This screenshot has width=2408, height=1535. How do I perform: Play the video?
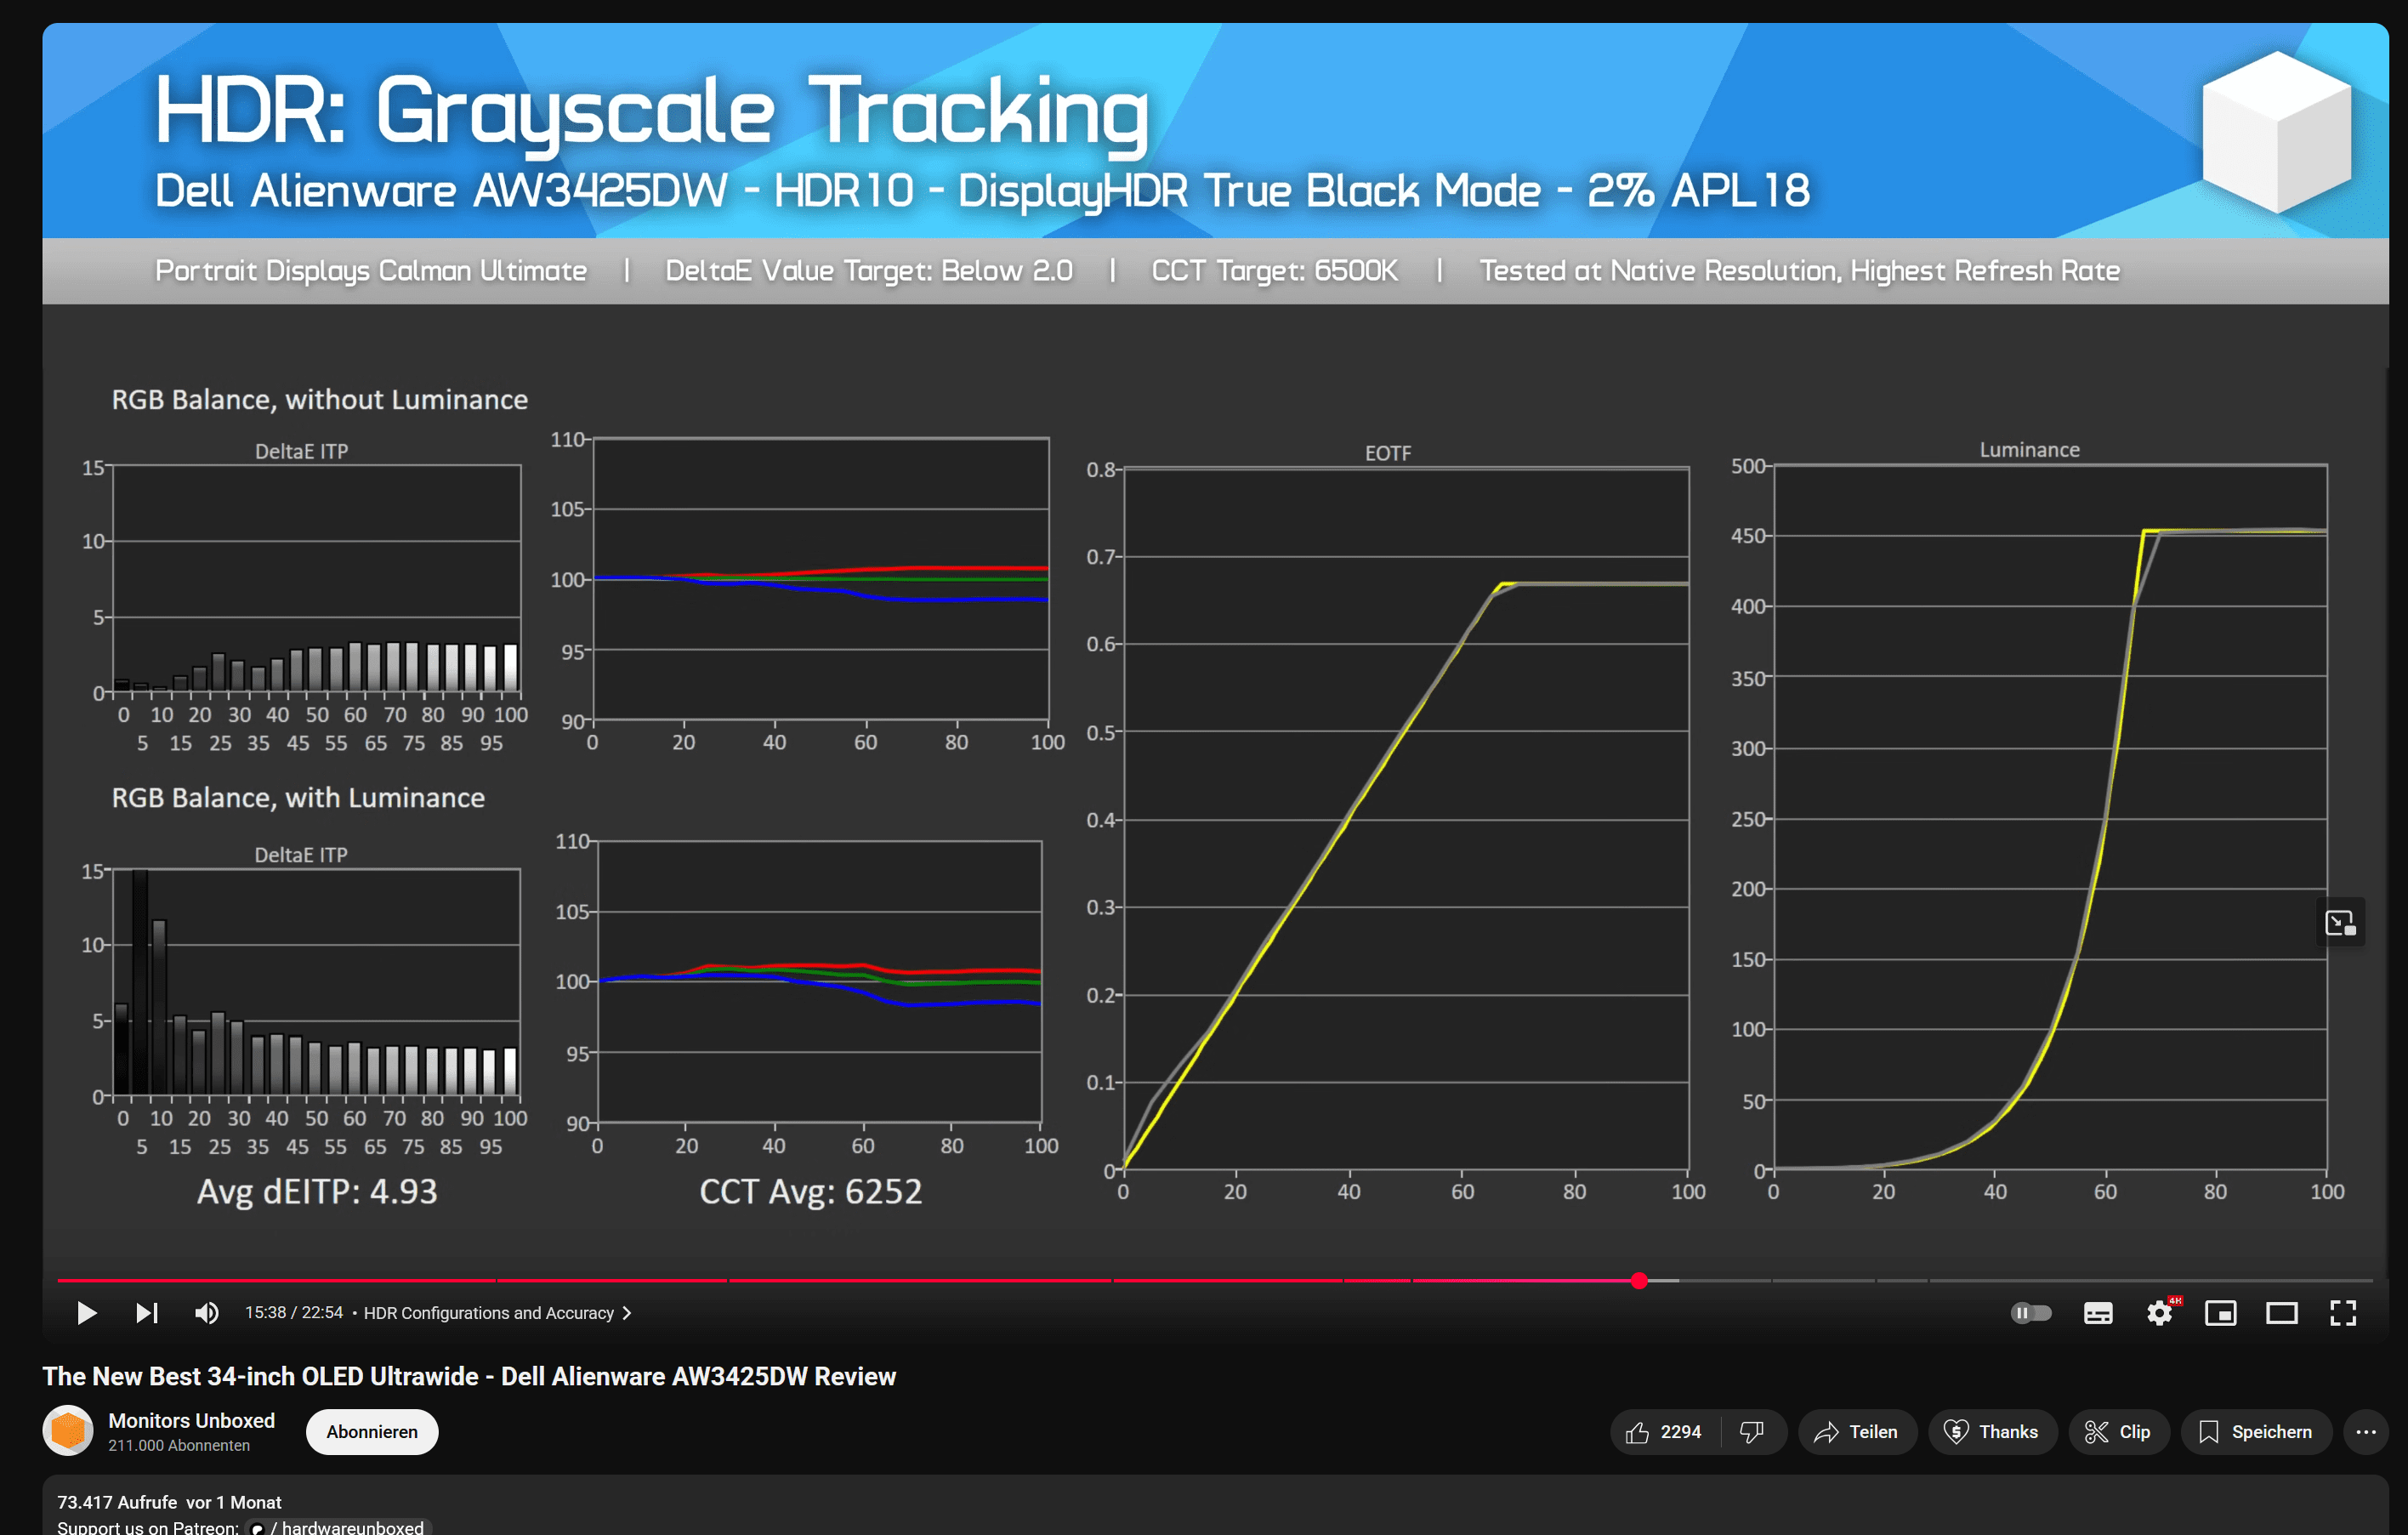point(86,1313)
